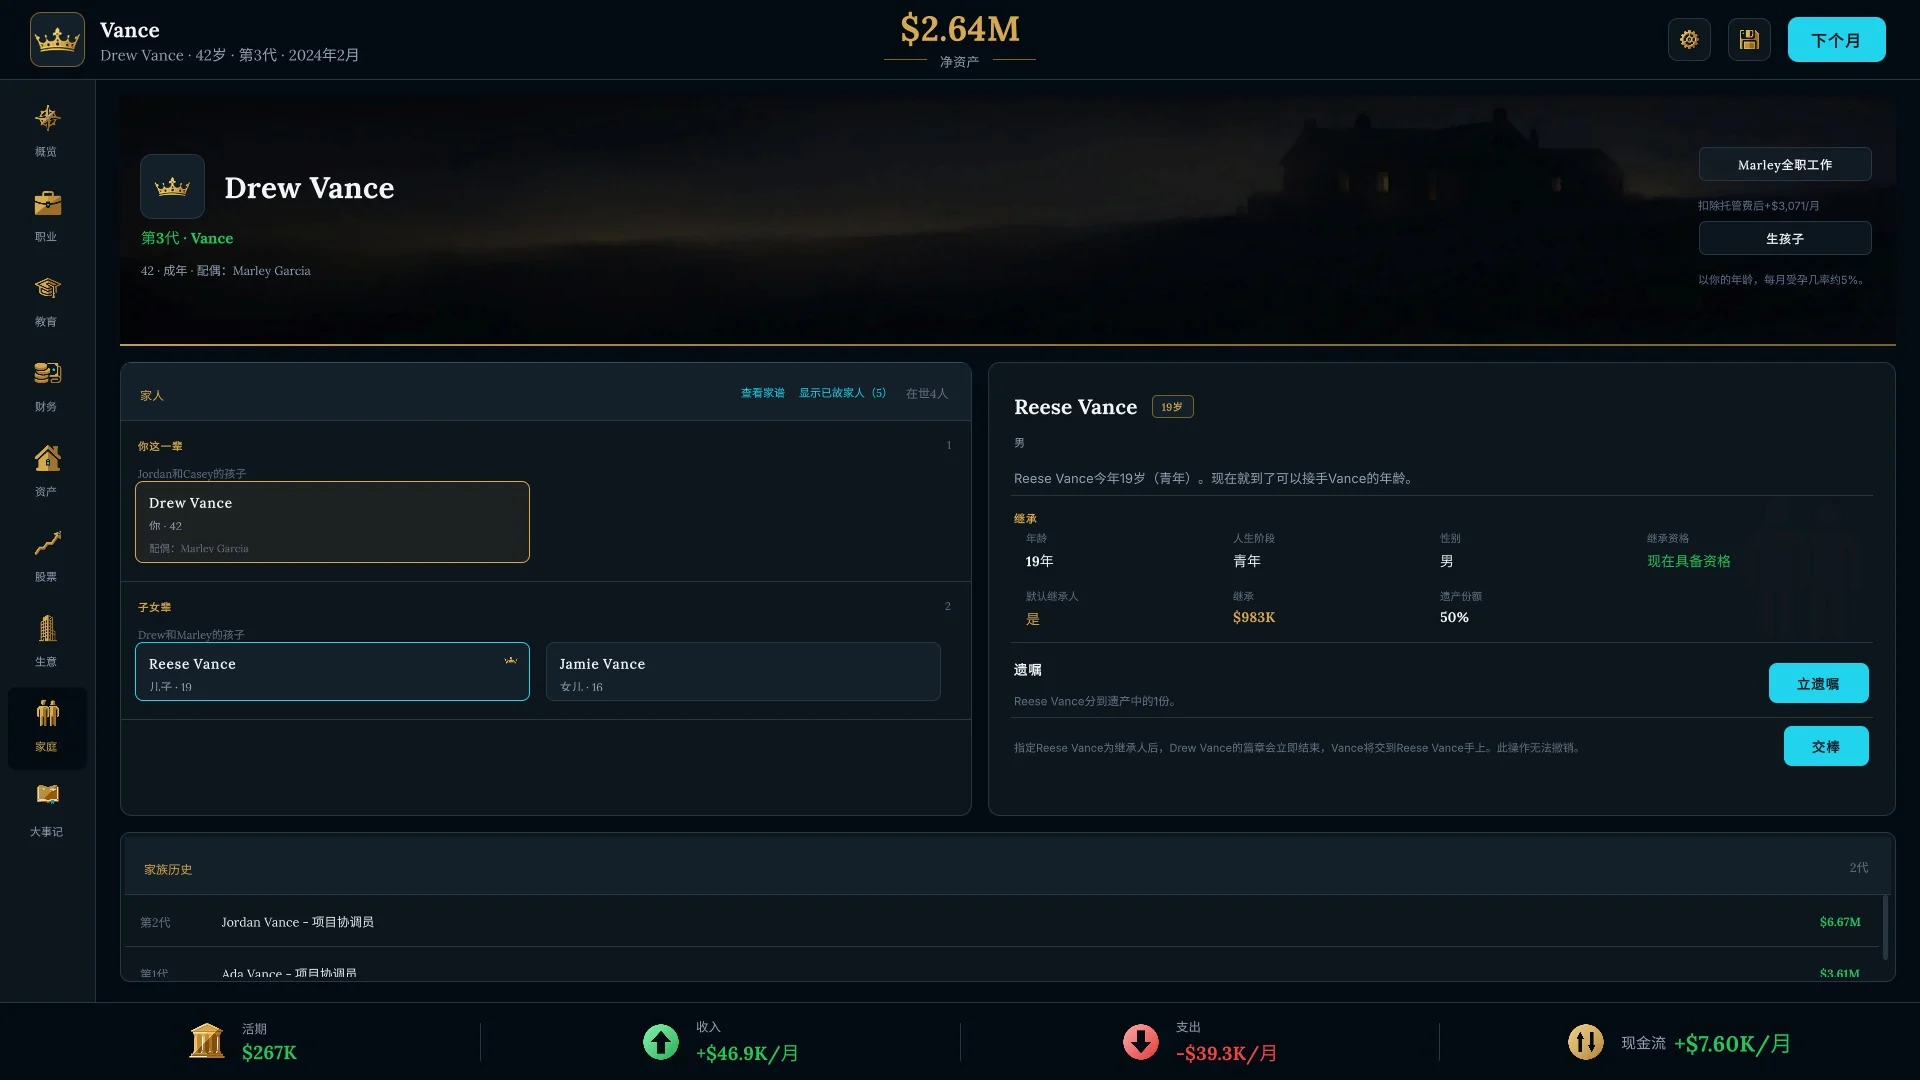The height and width of the screenshot is (1080, 1920).
Task: Click the 19岁 age badge
Action: (1172, 407)
